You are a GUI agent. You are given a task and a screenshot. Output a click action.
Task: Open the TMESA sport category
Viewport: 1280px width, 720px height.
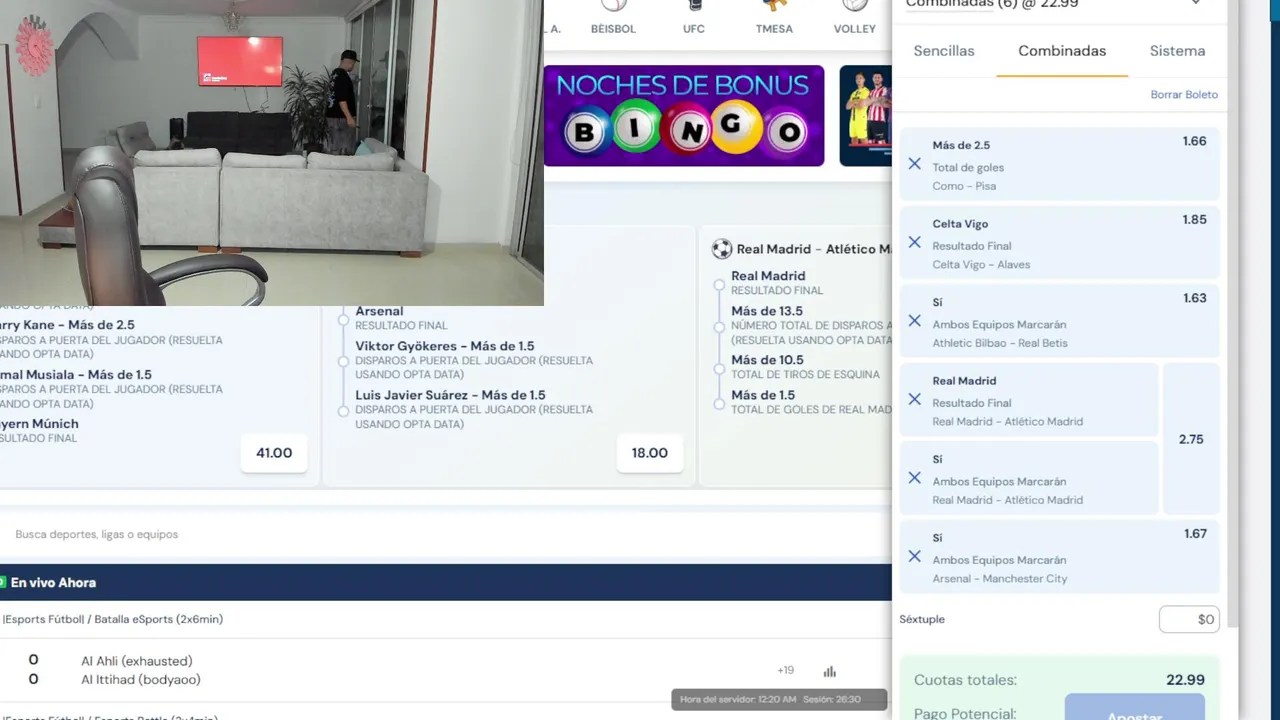[x=774, y=18]
